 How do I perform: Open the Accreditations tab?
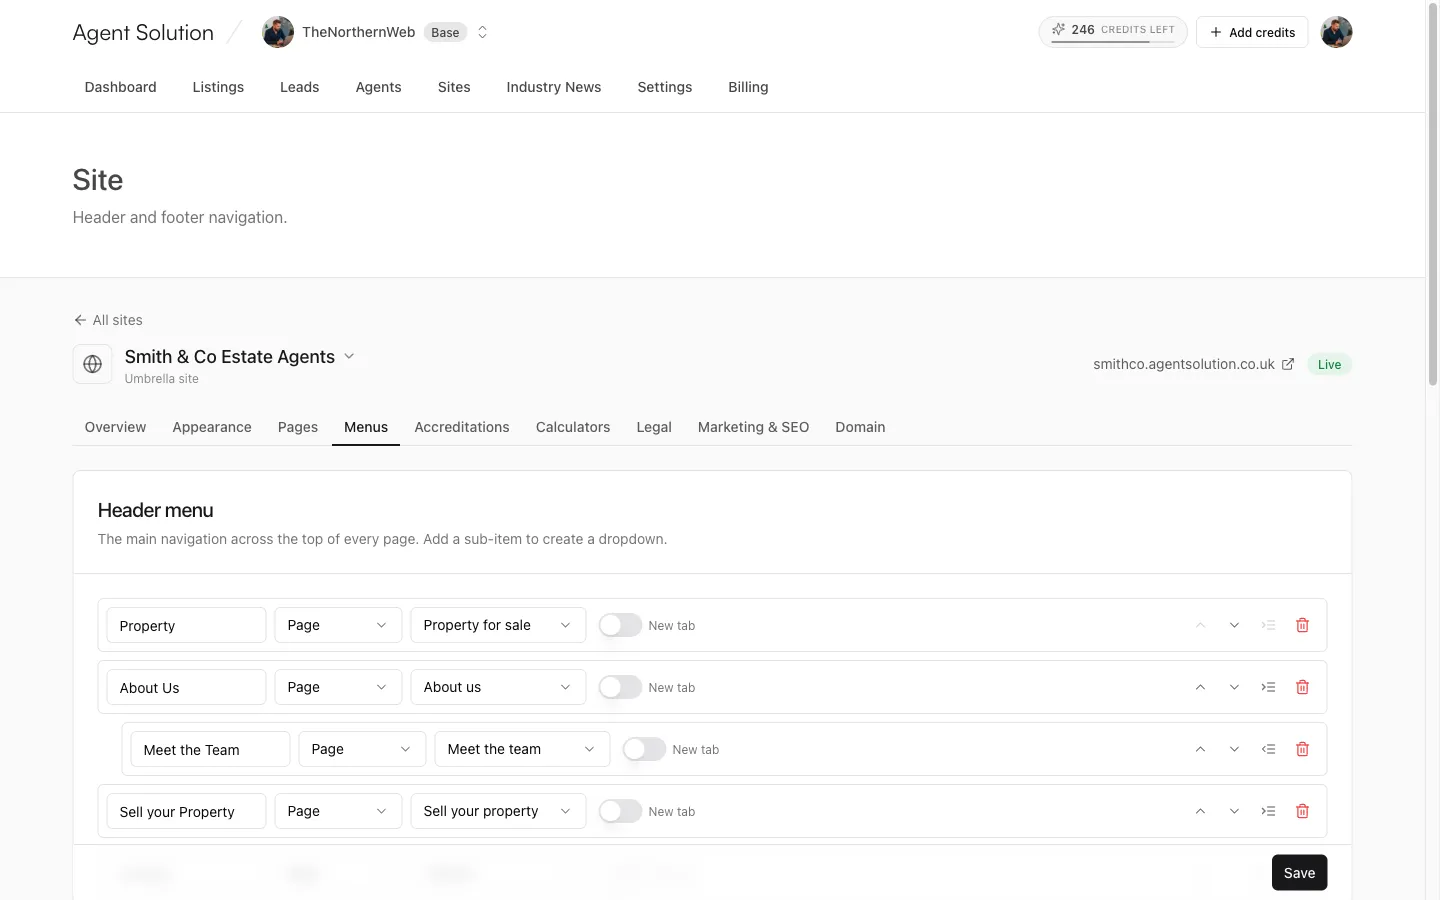462,427
